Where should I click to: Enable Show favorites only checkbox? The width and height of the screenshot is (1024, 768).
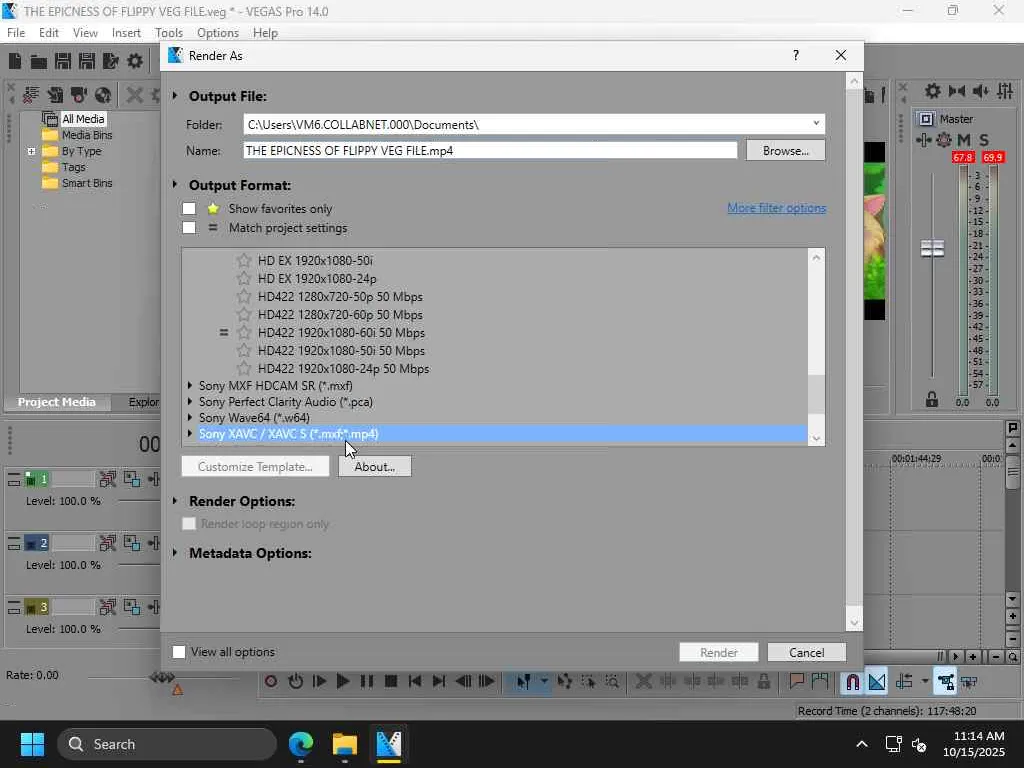click(189, 208)
